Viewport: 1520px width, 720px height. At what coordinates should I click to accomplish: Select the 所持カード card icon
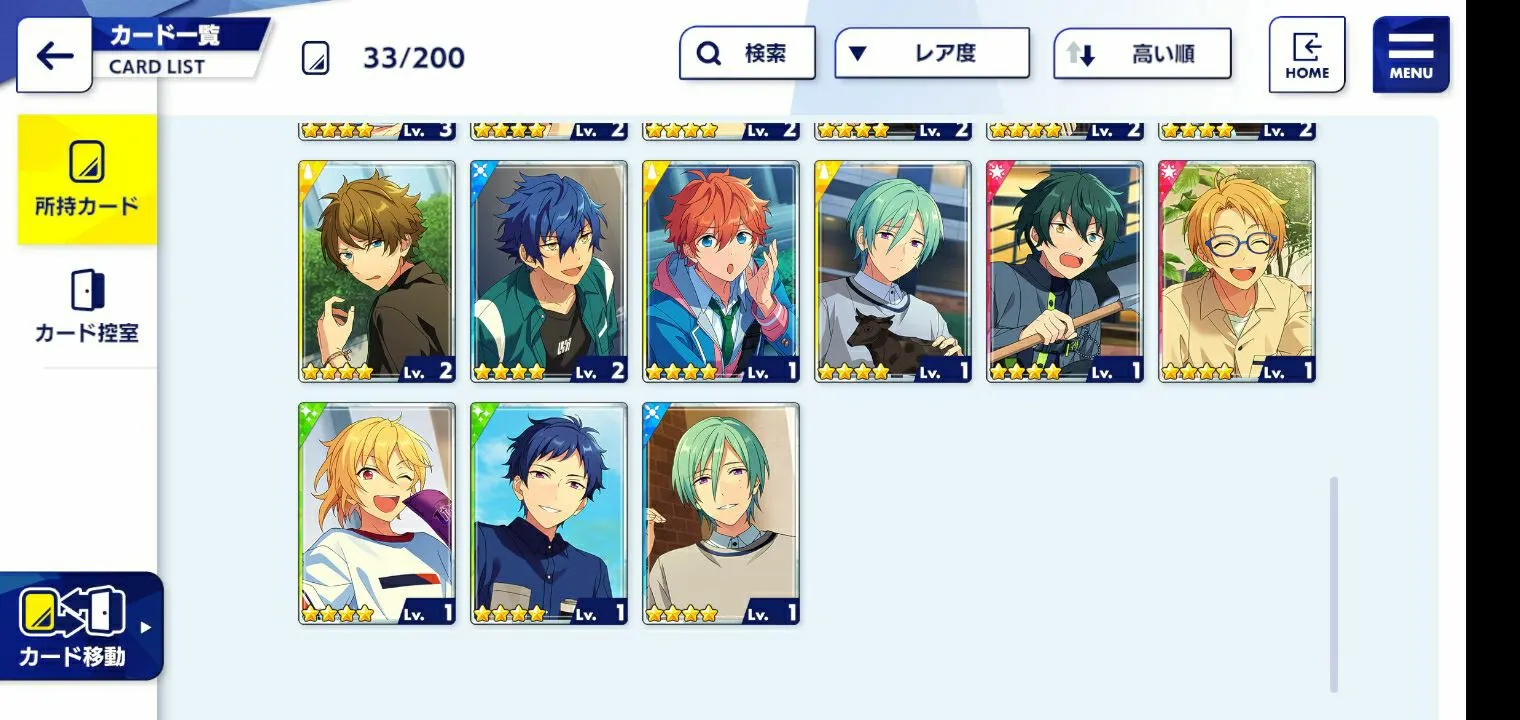pos(87,162)
